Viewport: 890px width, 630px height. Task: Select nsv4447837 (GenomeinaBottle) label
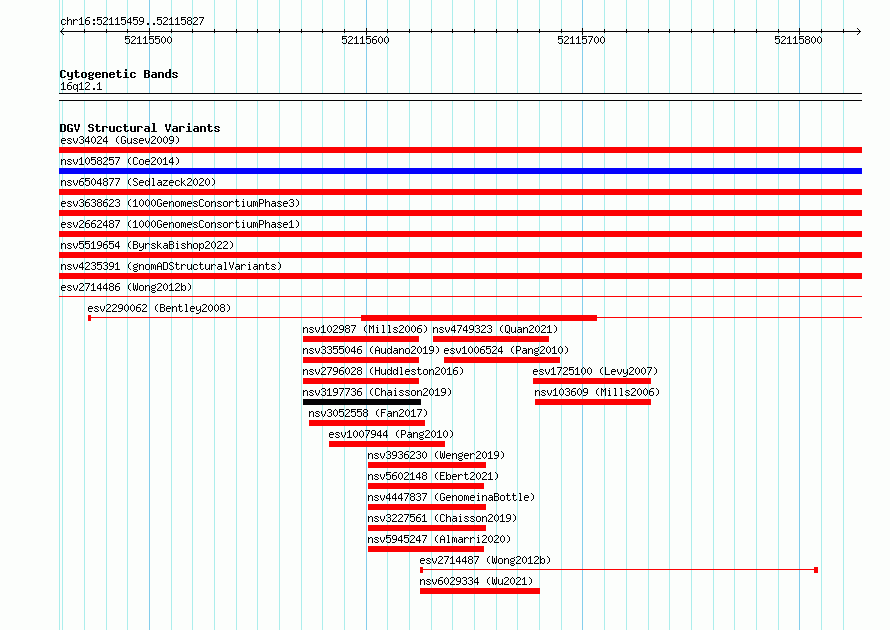tap(451, 497)
